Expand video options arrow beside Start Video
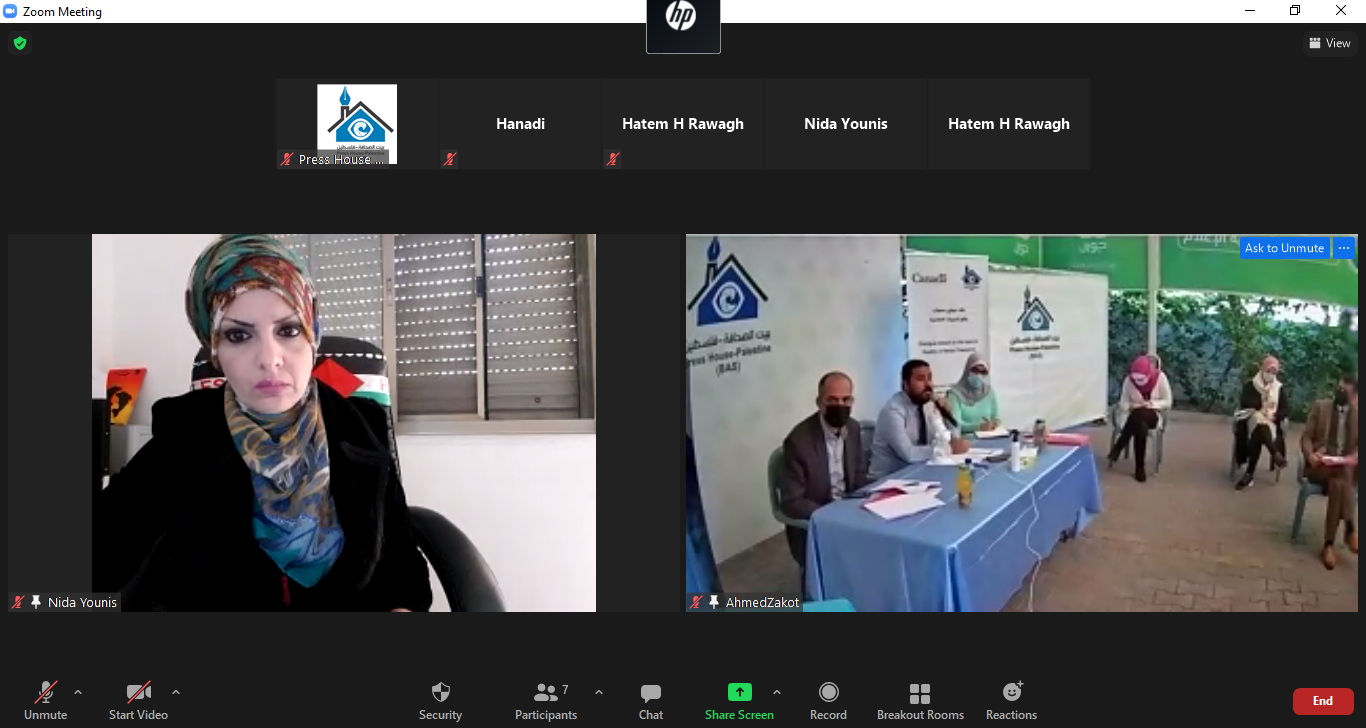1366x728 pixels. pyautogui.click(x=176, y=692)
